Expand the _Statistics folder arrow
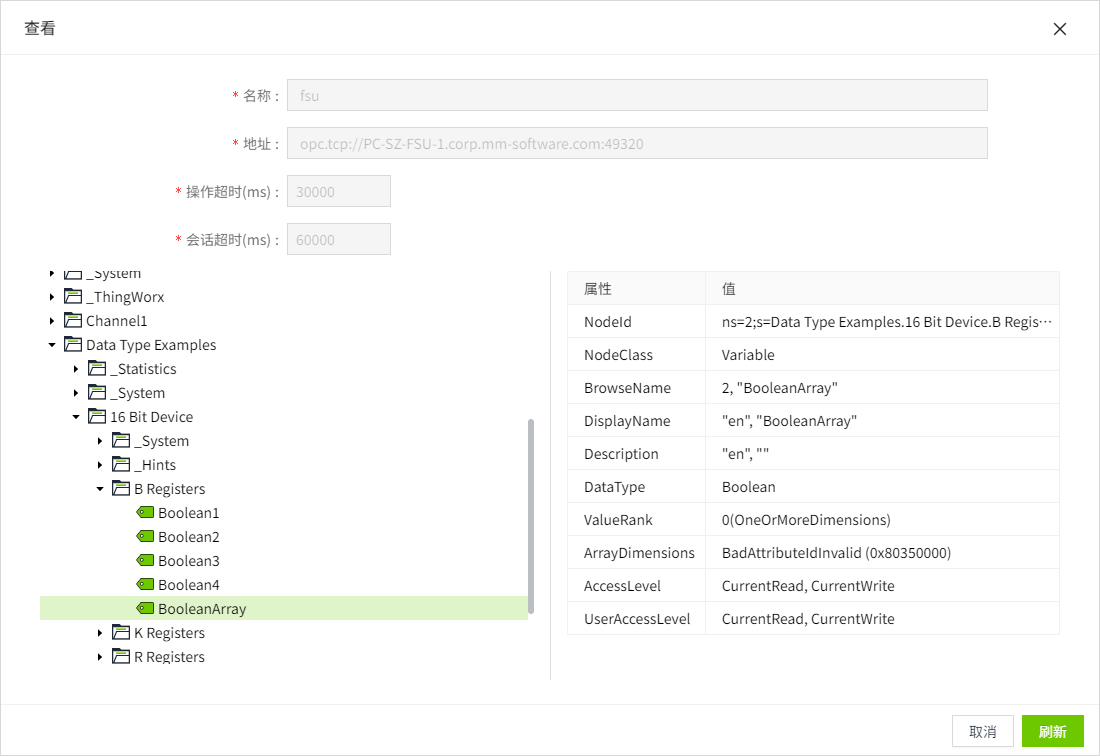Screen dimensions: 1100x756 point(76,369)
